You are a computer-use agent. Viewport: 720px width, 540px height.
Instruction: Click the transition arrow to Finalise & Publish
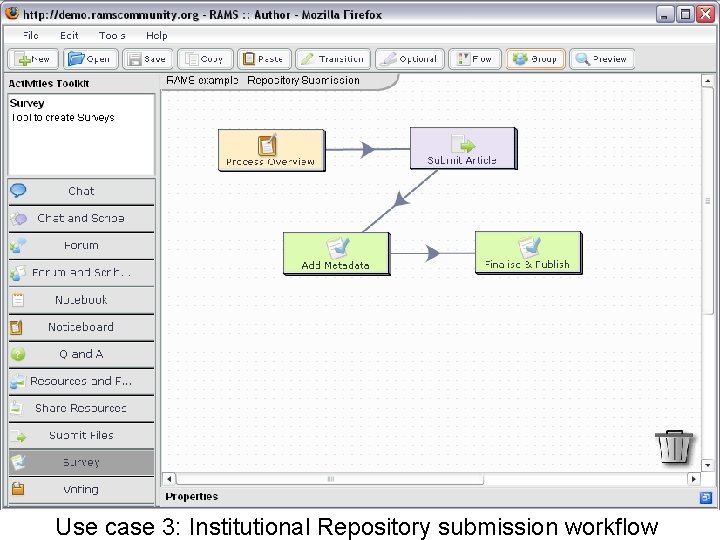point(432,253)
